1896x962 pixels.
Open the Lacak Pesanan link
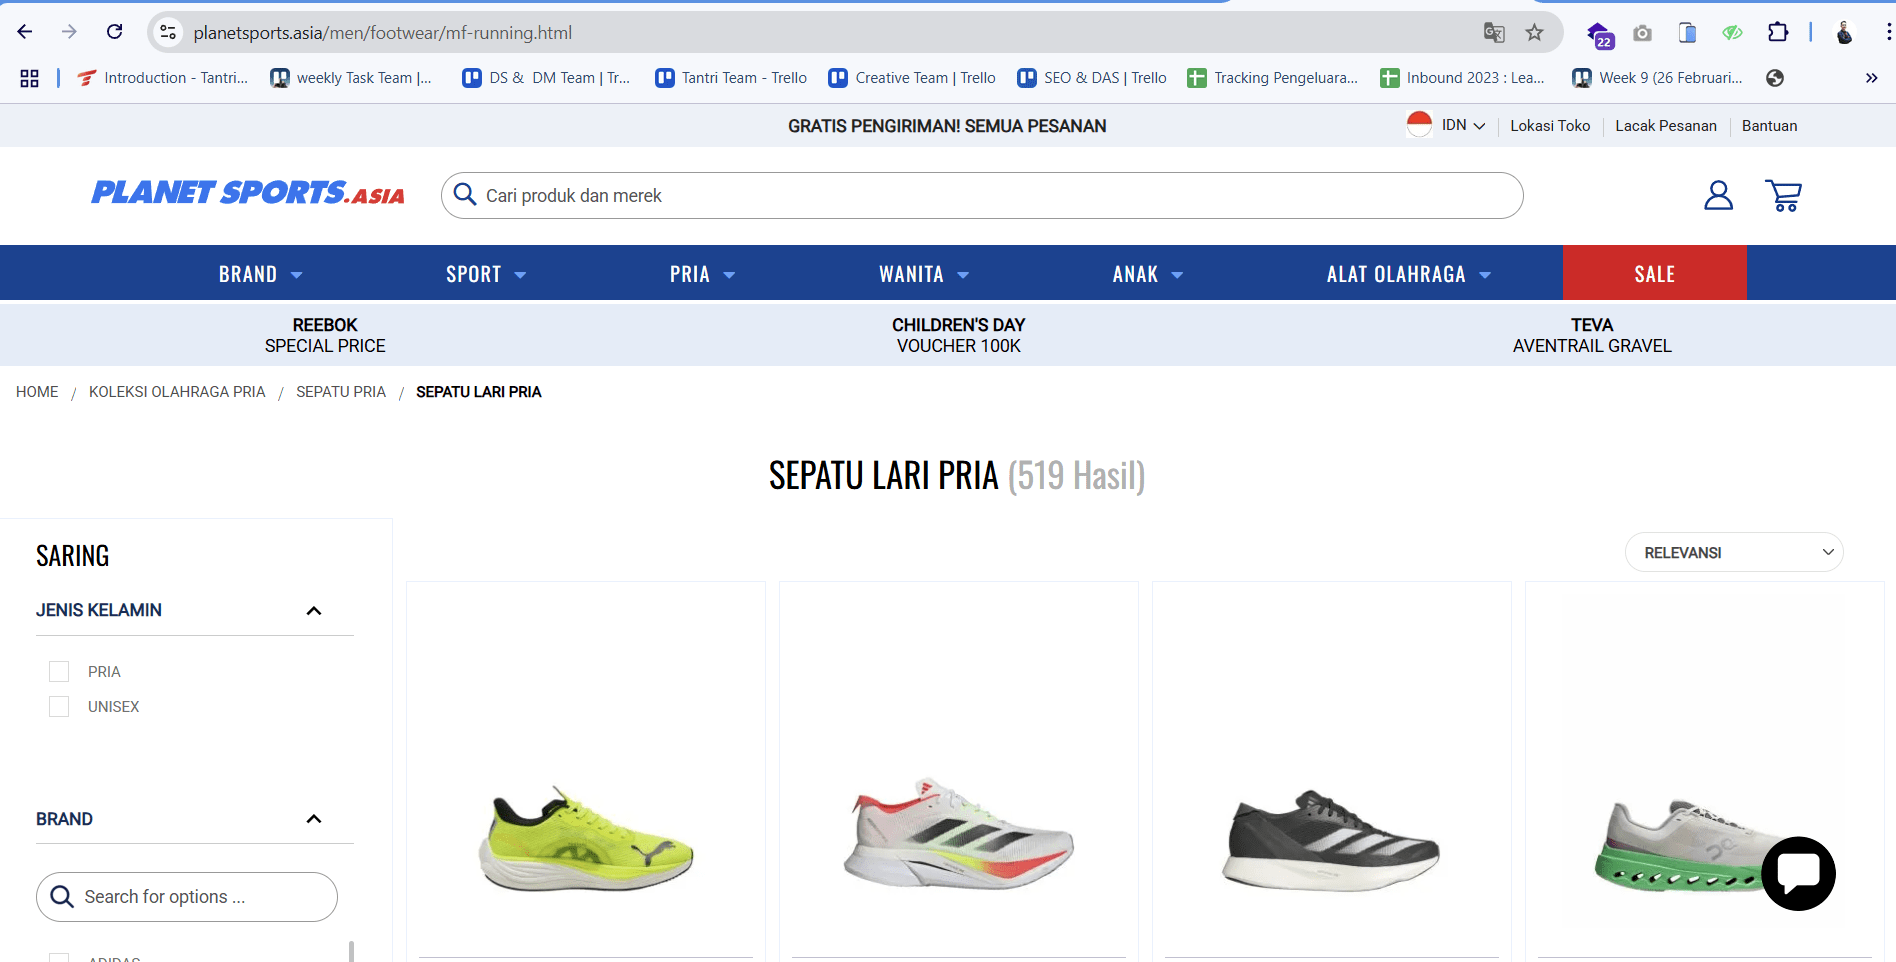1666,125
